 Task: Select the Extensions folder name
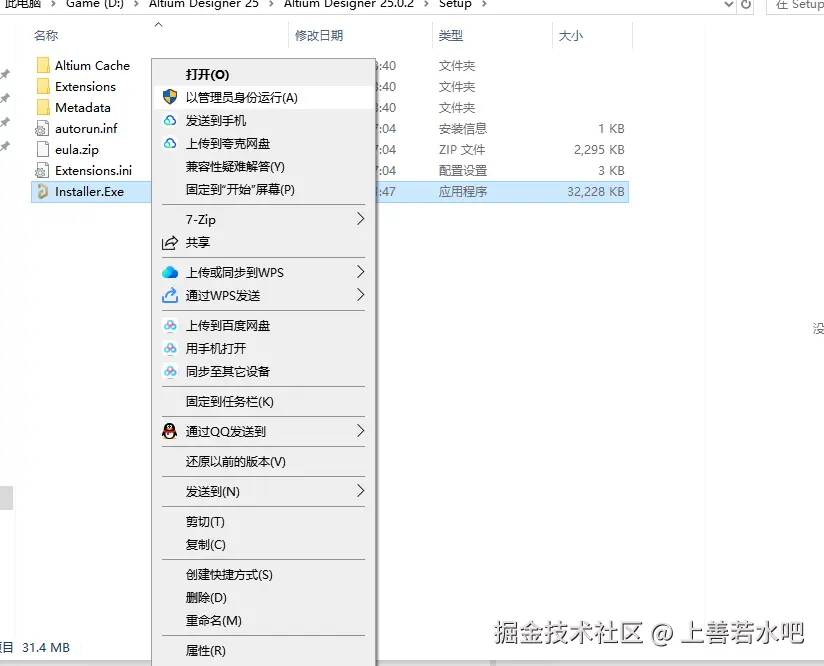click(x=85, y=87)
